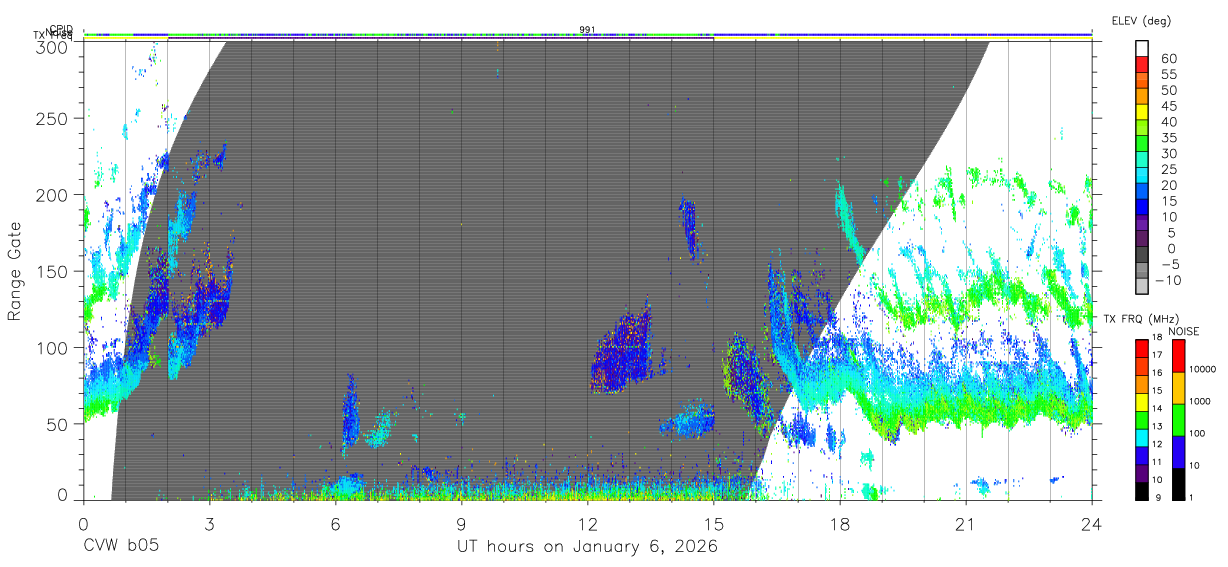
Task: Click the '30' label on ELEV scale
Action: [x=1169, y=153]
